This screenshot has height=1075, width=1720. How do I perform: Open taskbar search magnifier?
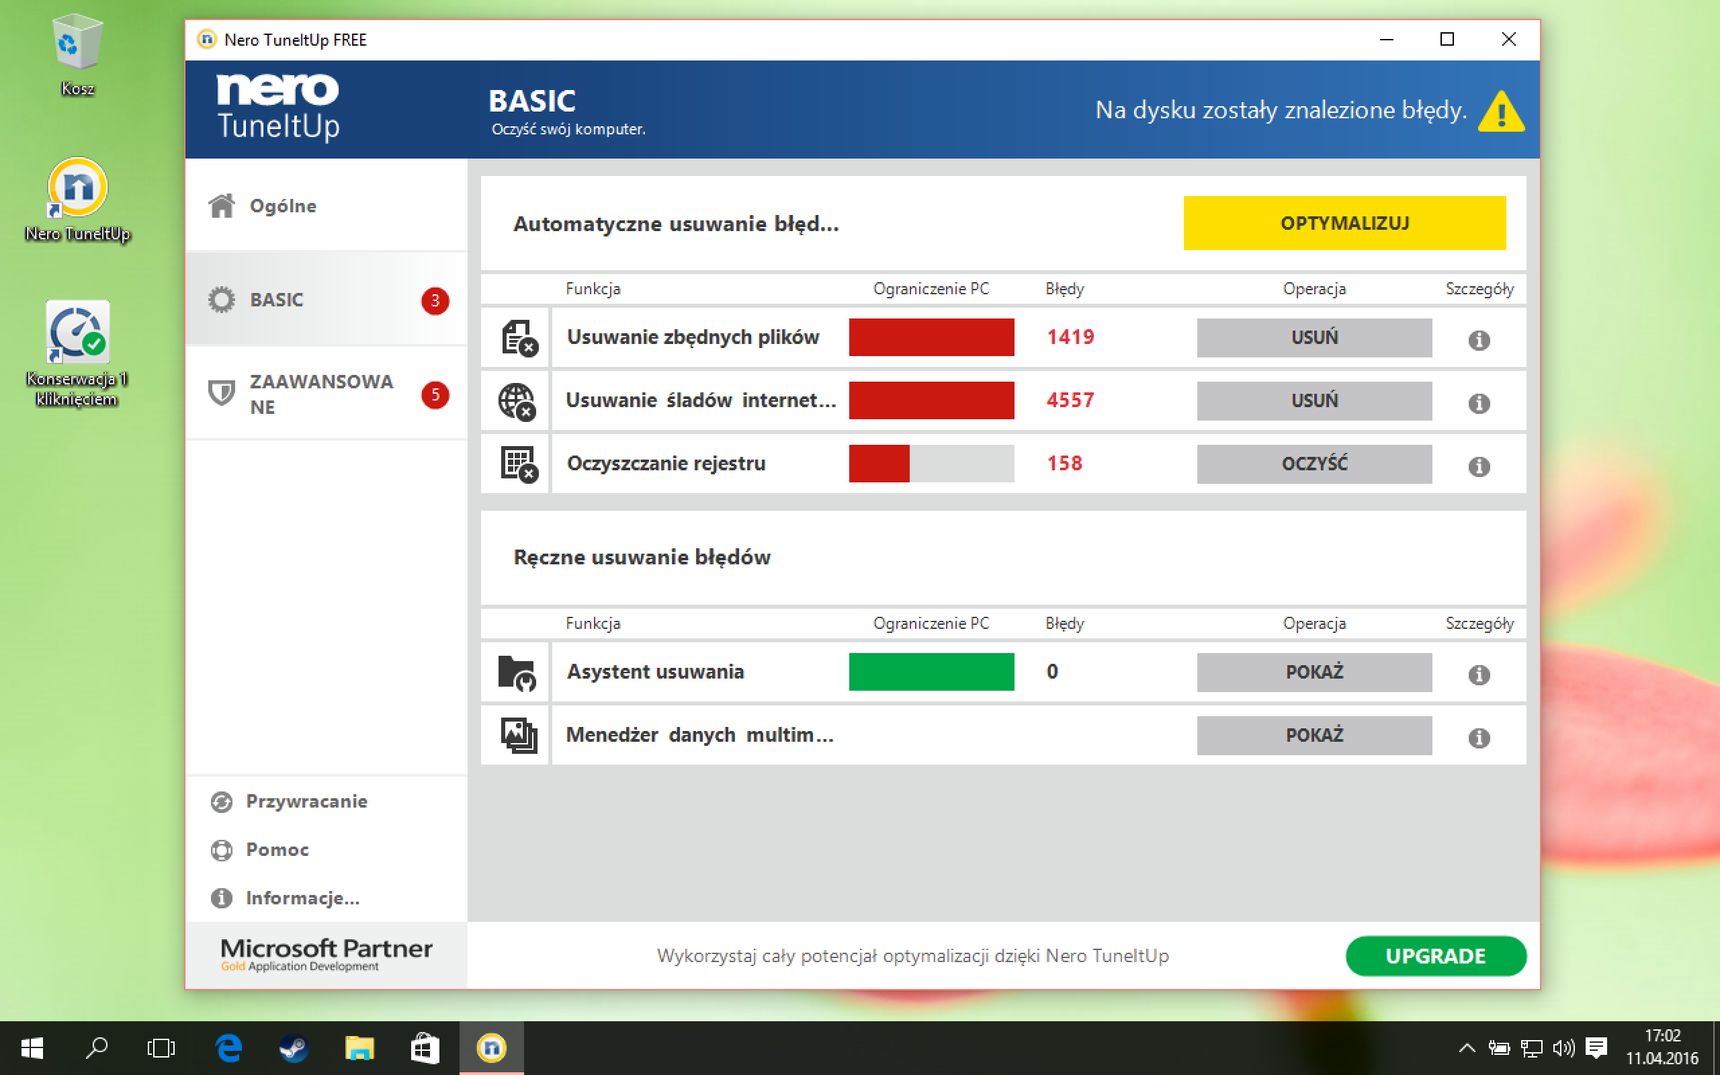click(x=97, y=1048)
